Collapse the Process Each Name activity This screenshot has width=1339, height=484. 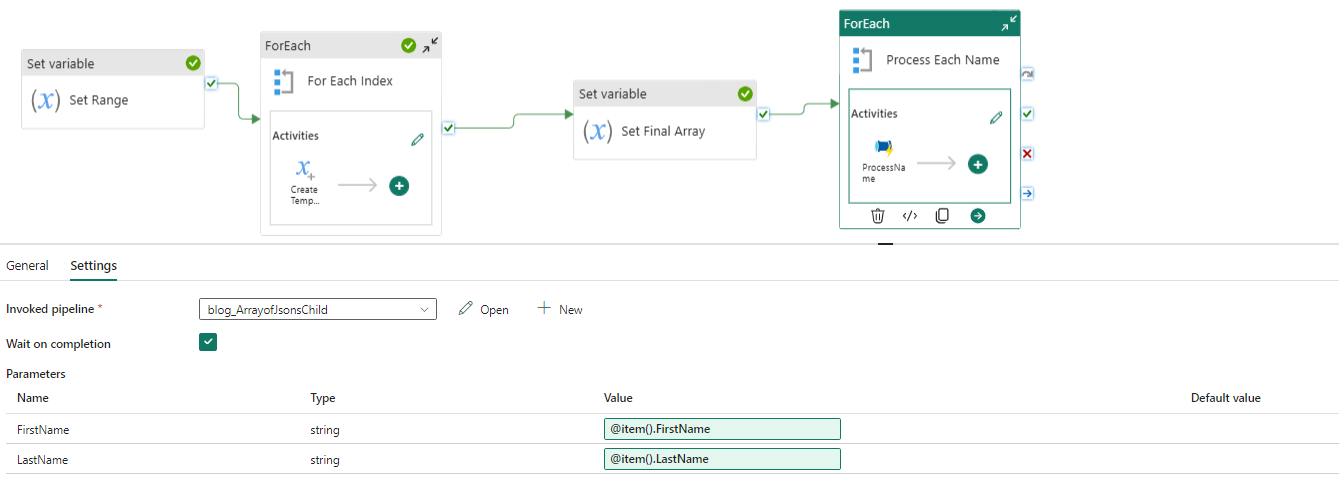(1009, 23)
